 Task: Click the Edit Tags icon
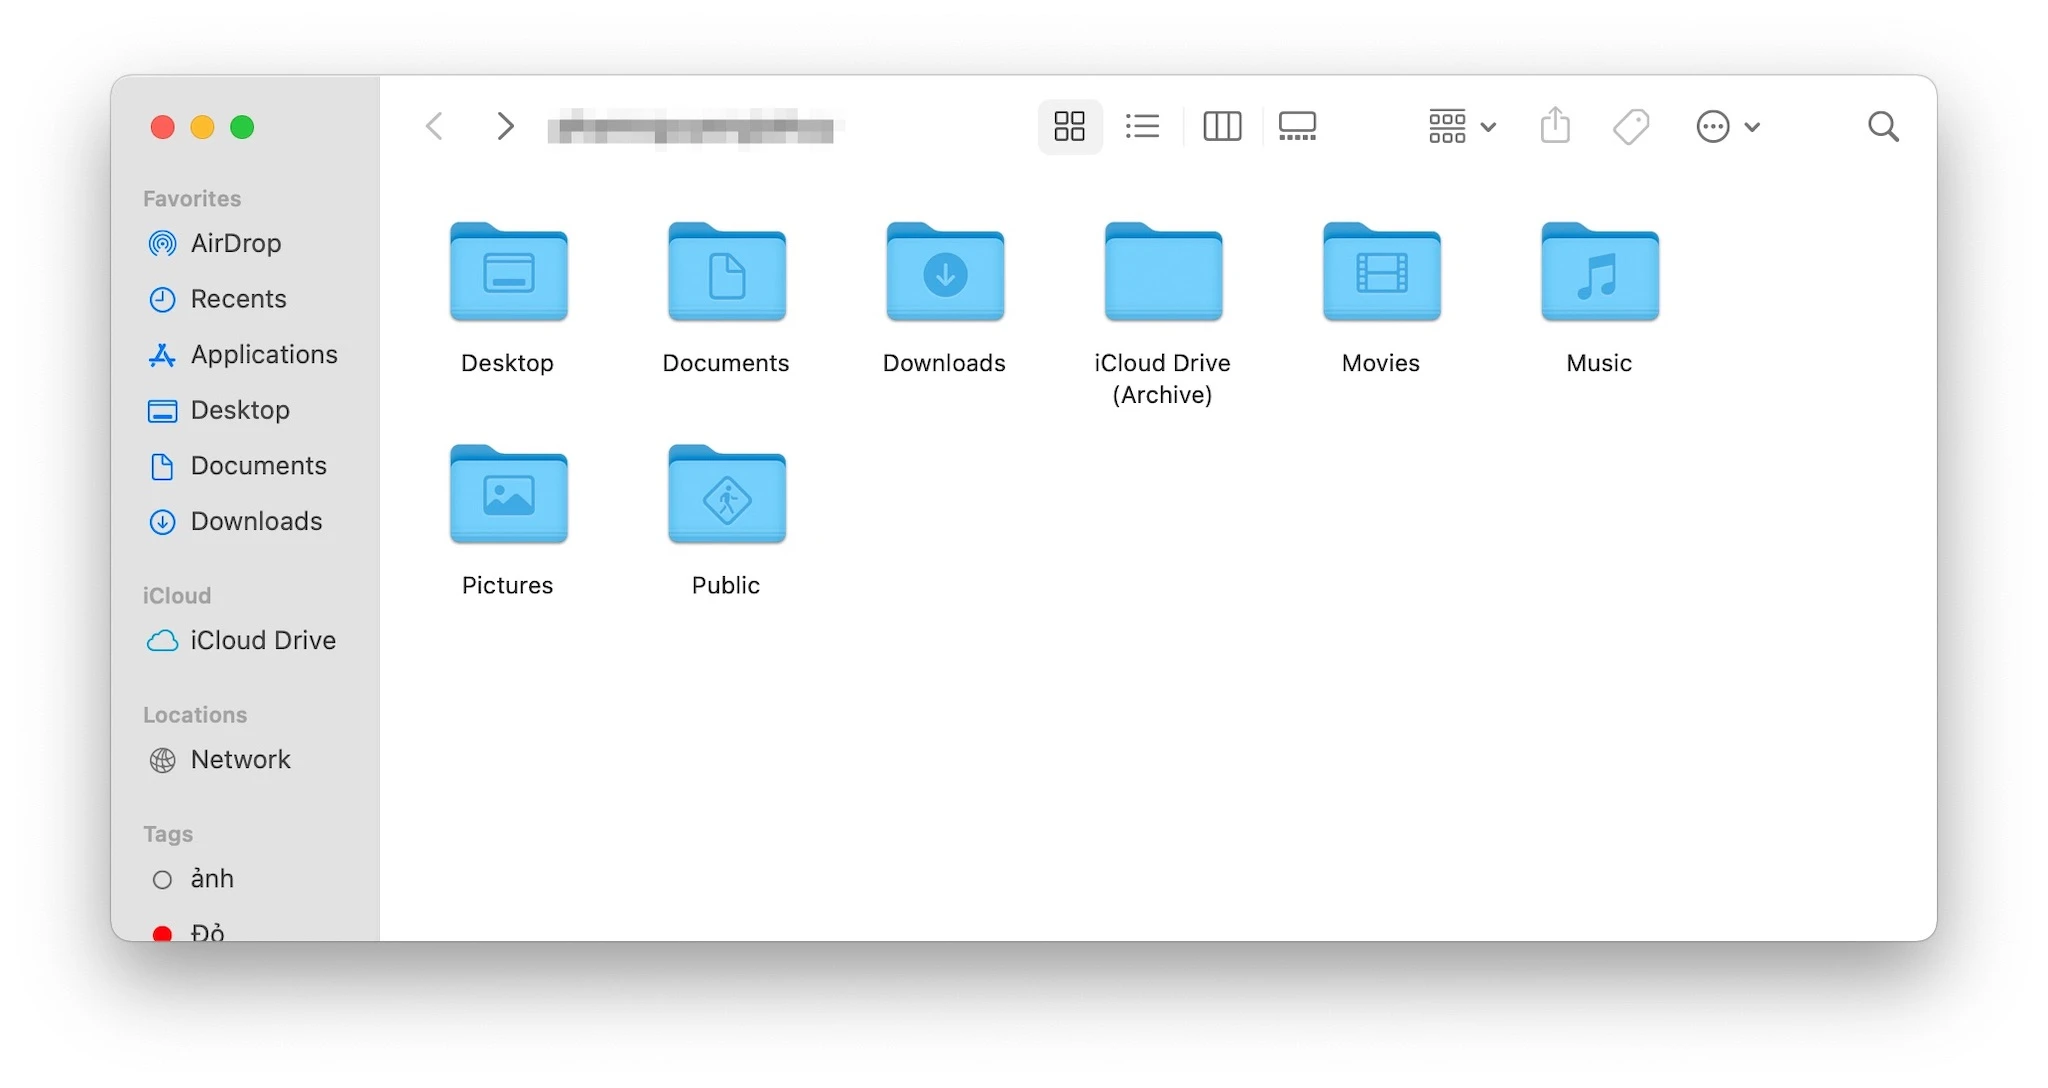point(1631,127)
